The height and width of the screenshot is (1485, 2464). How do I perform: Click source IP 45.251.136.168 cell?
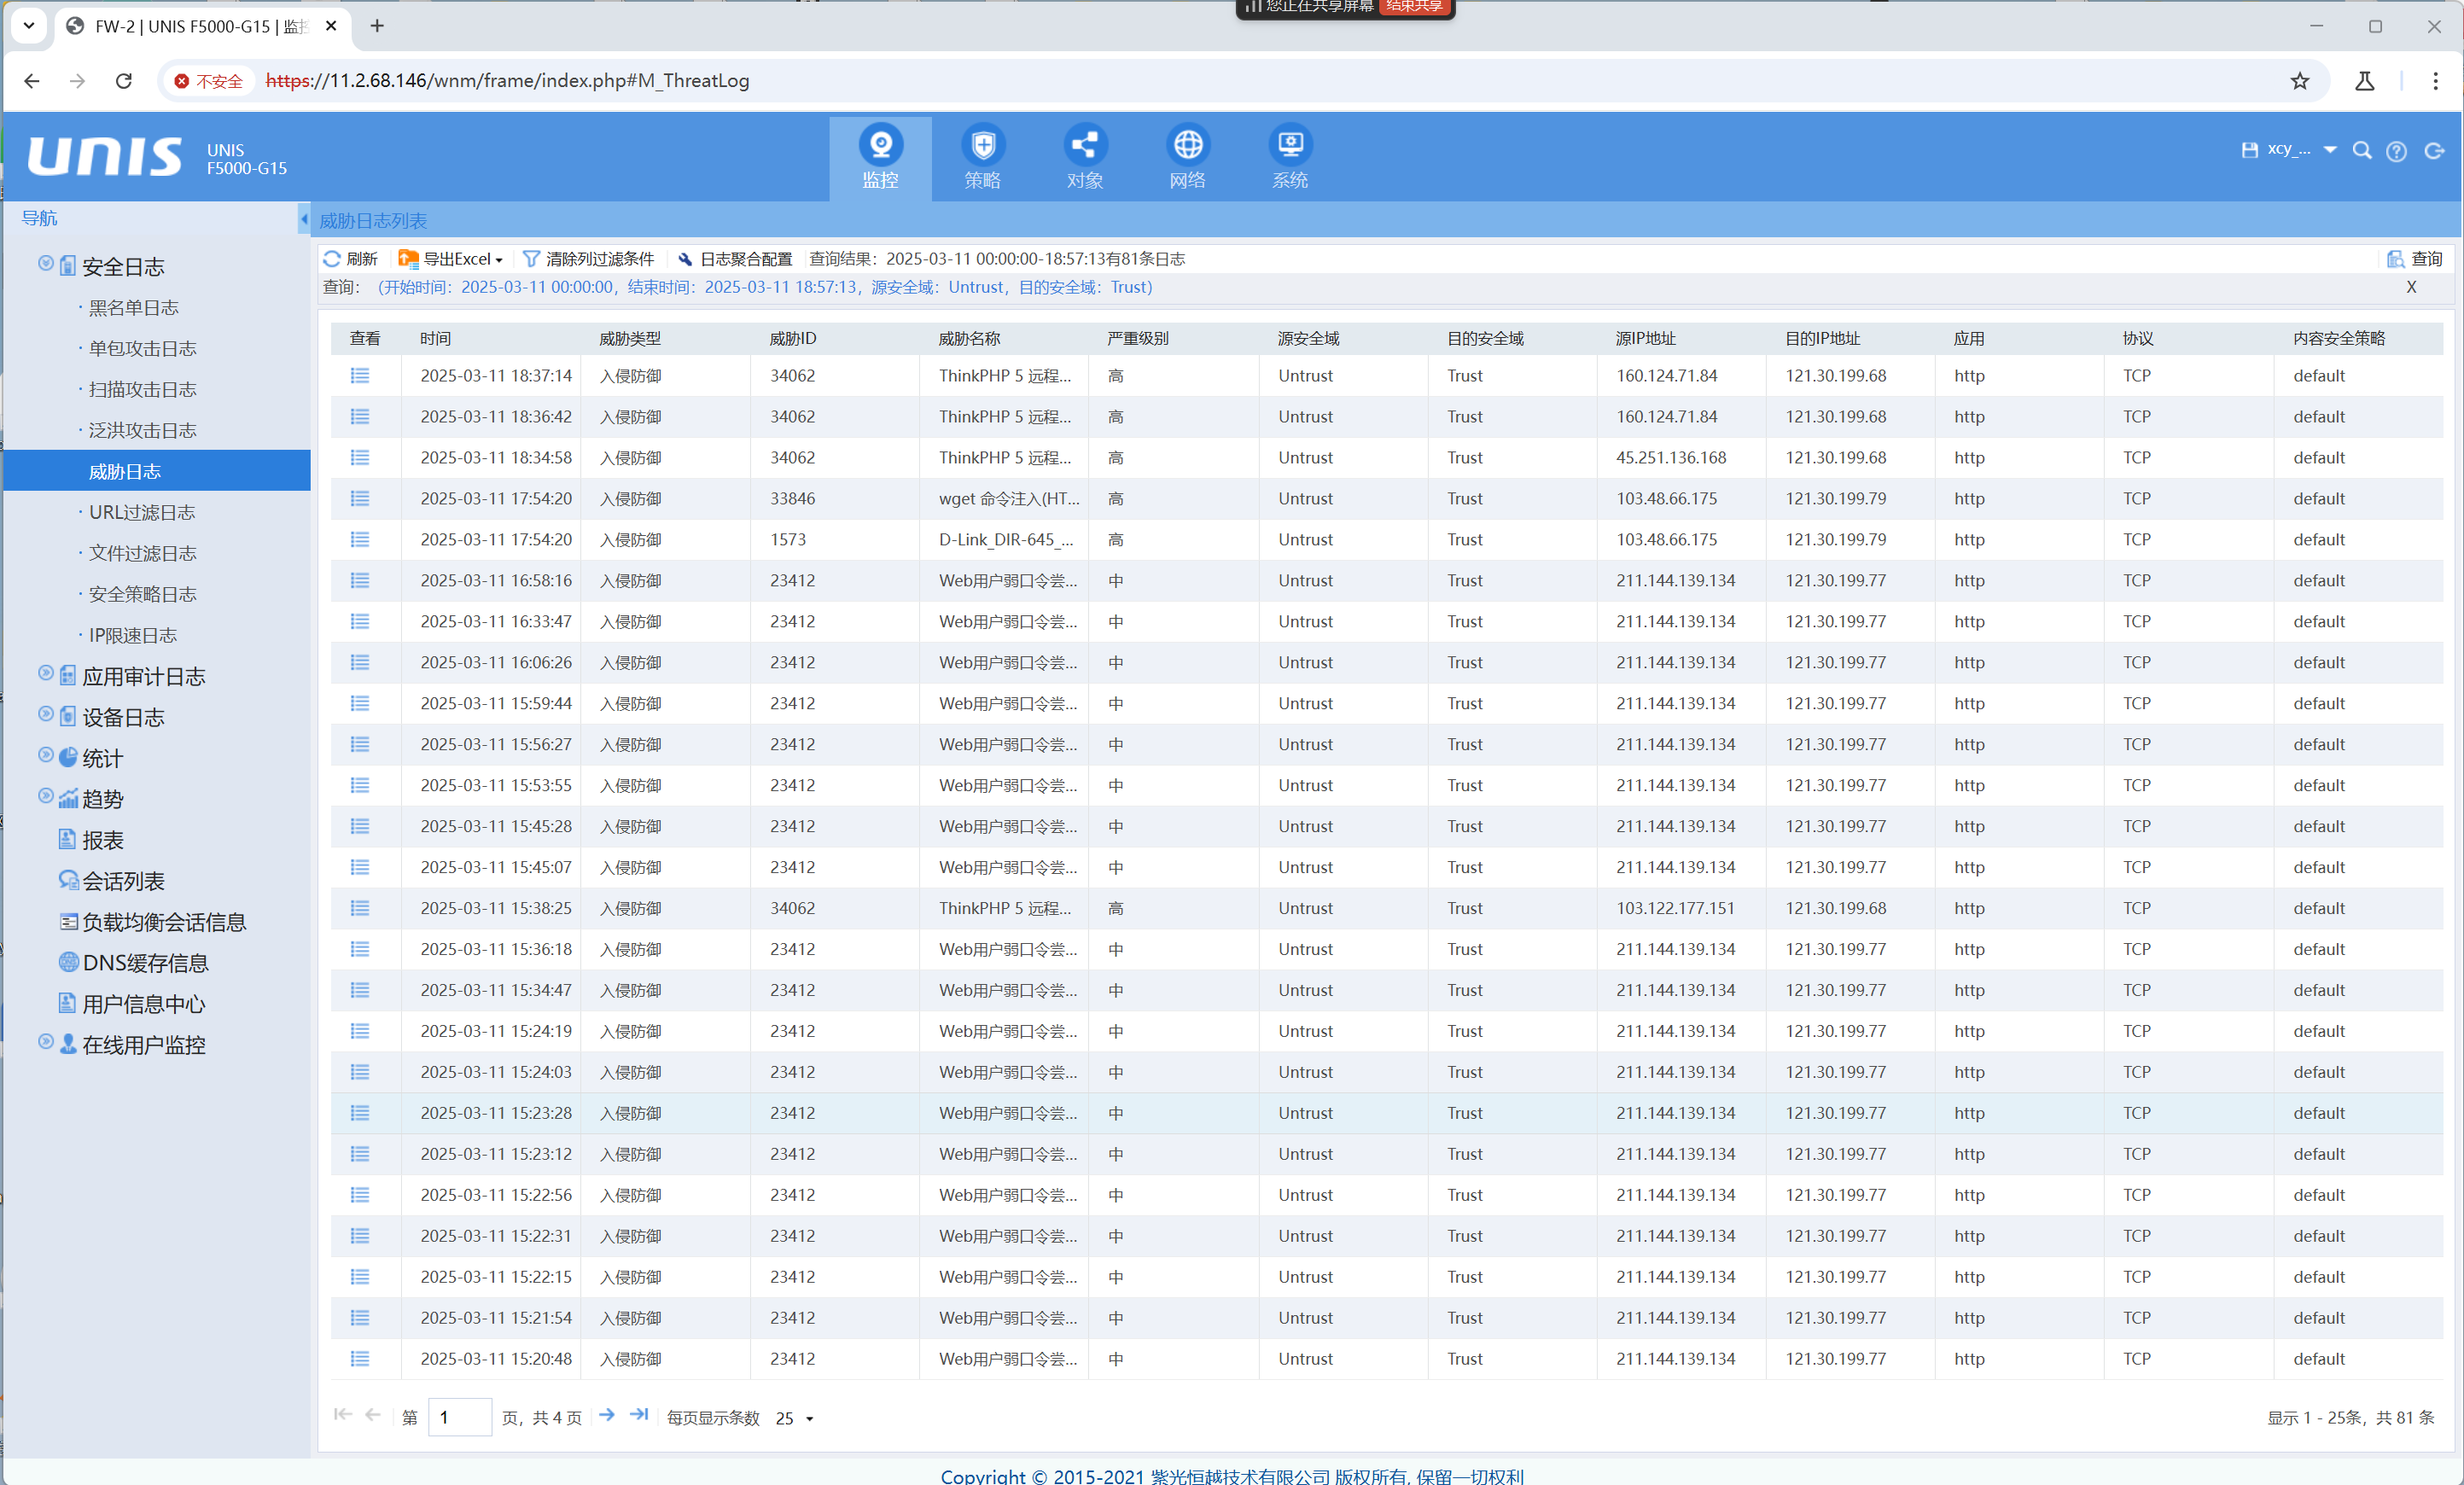pos(1671,458)
